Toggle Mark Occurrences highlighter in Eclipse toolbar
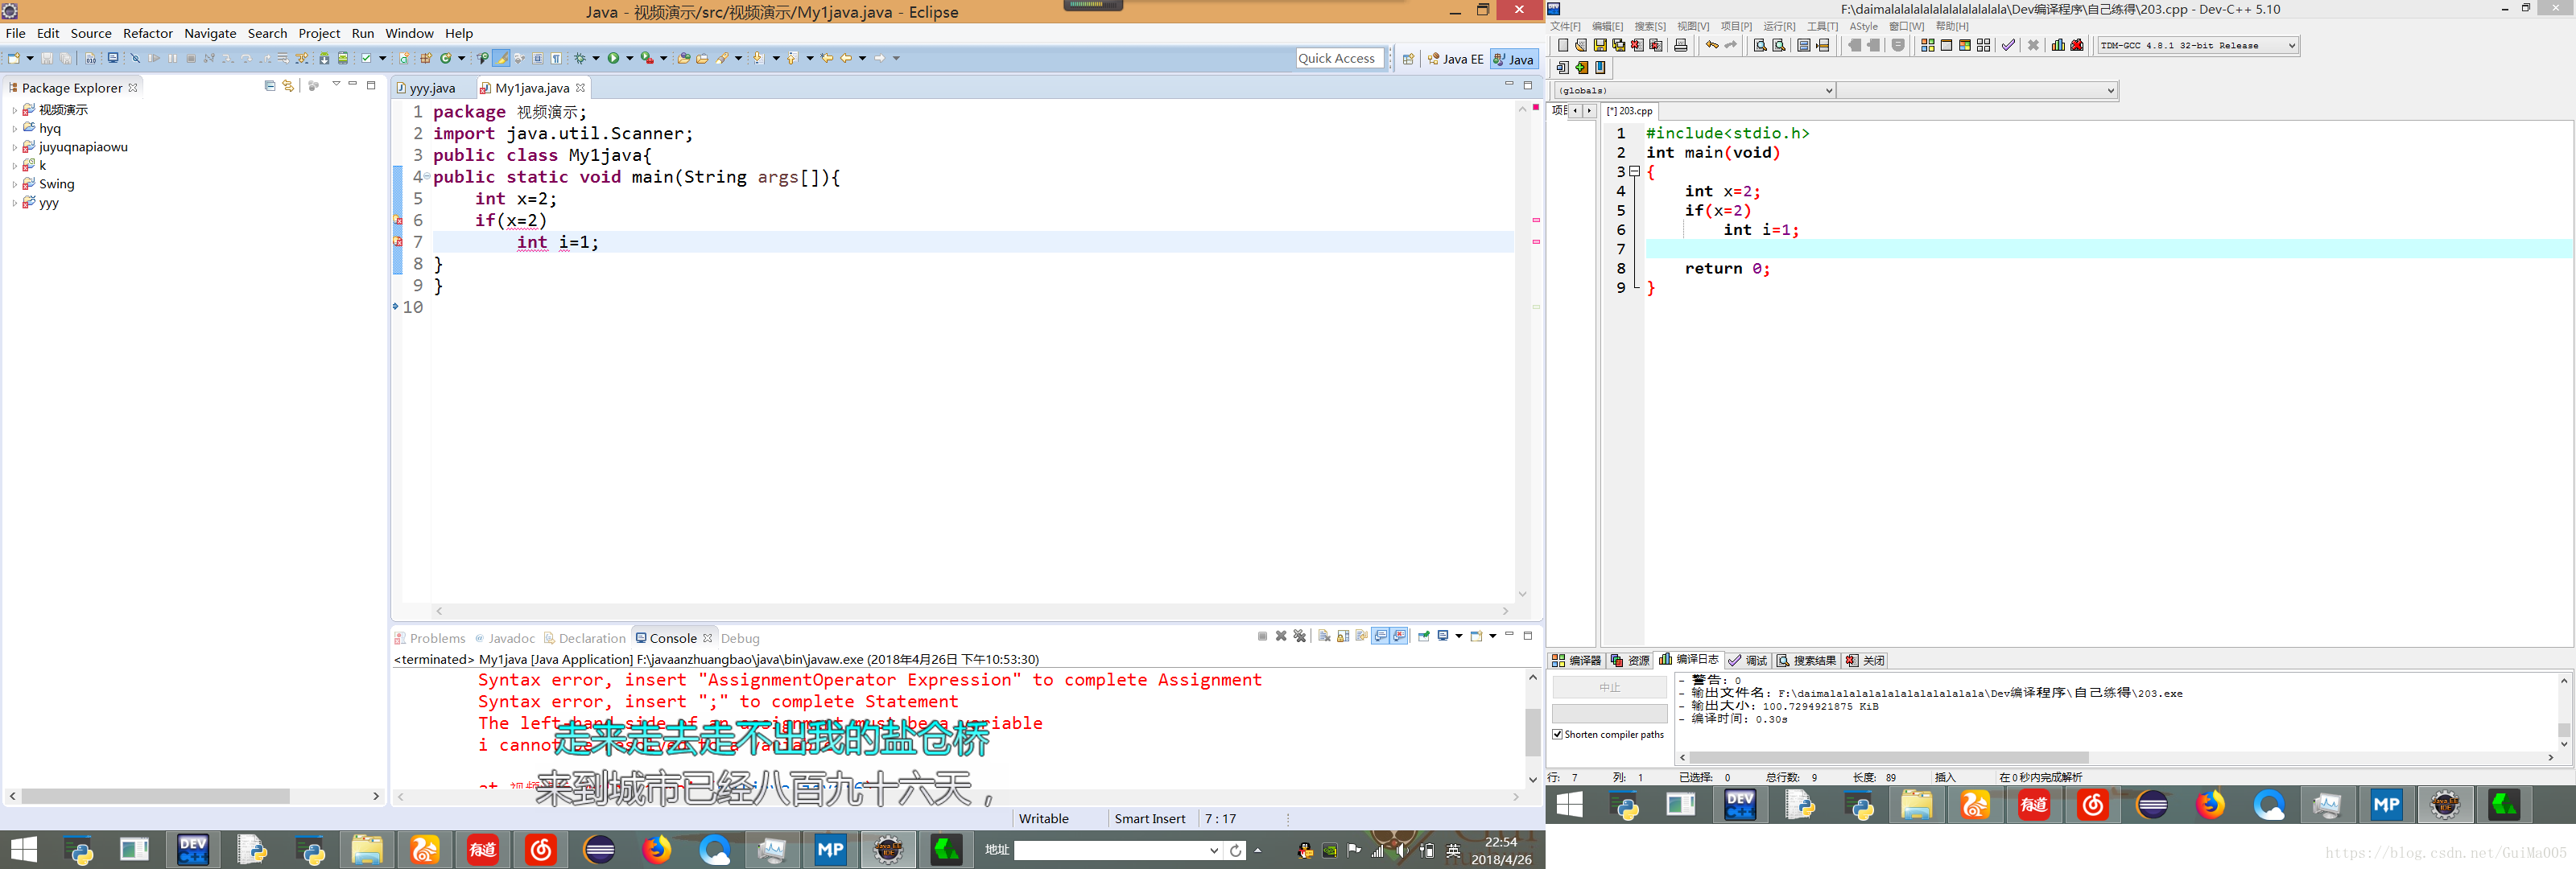 (x=501, y=58)
